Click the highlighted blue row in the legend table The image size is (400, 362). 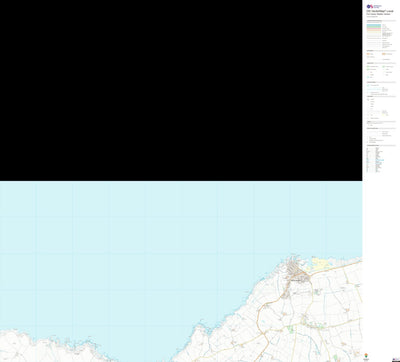[375, 160]
